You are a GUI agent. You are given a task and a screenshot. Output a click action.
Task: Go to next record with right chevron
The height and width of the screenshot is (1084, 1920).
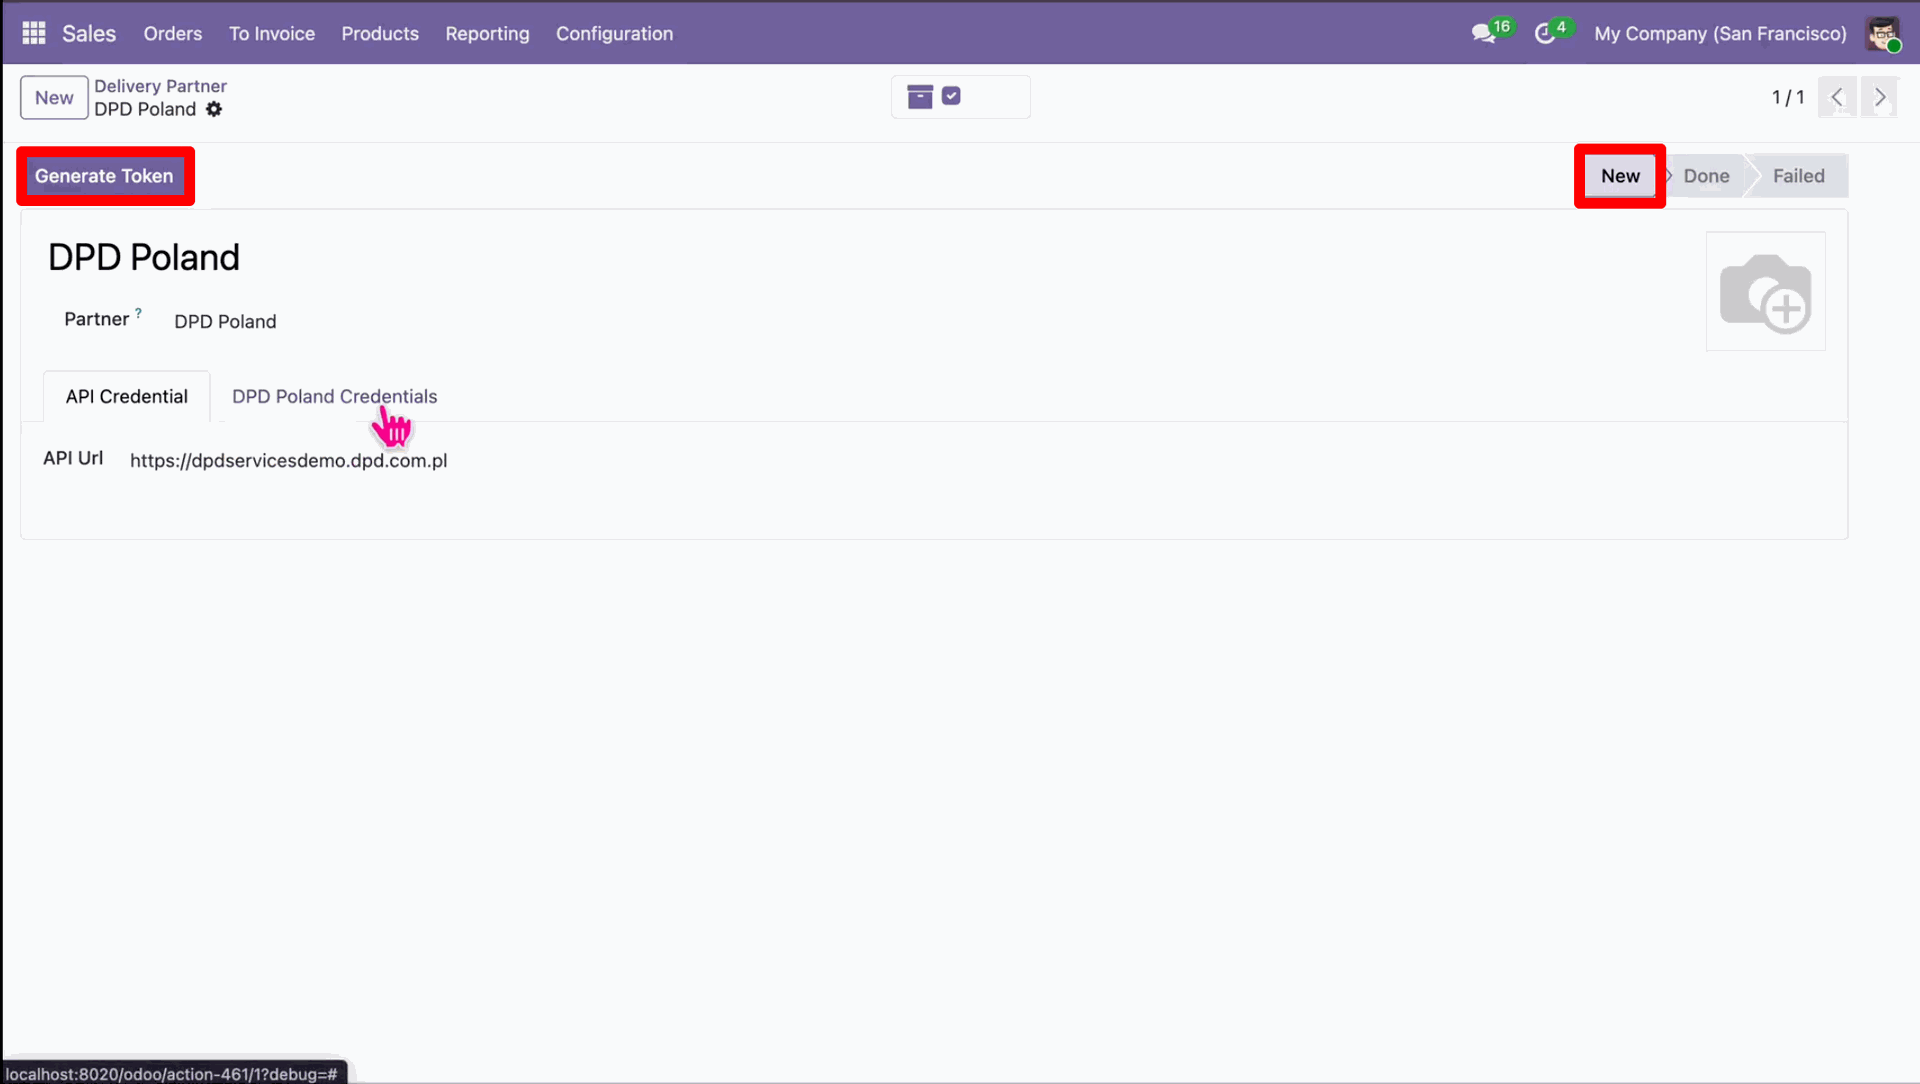1880,97
